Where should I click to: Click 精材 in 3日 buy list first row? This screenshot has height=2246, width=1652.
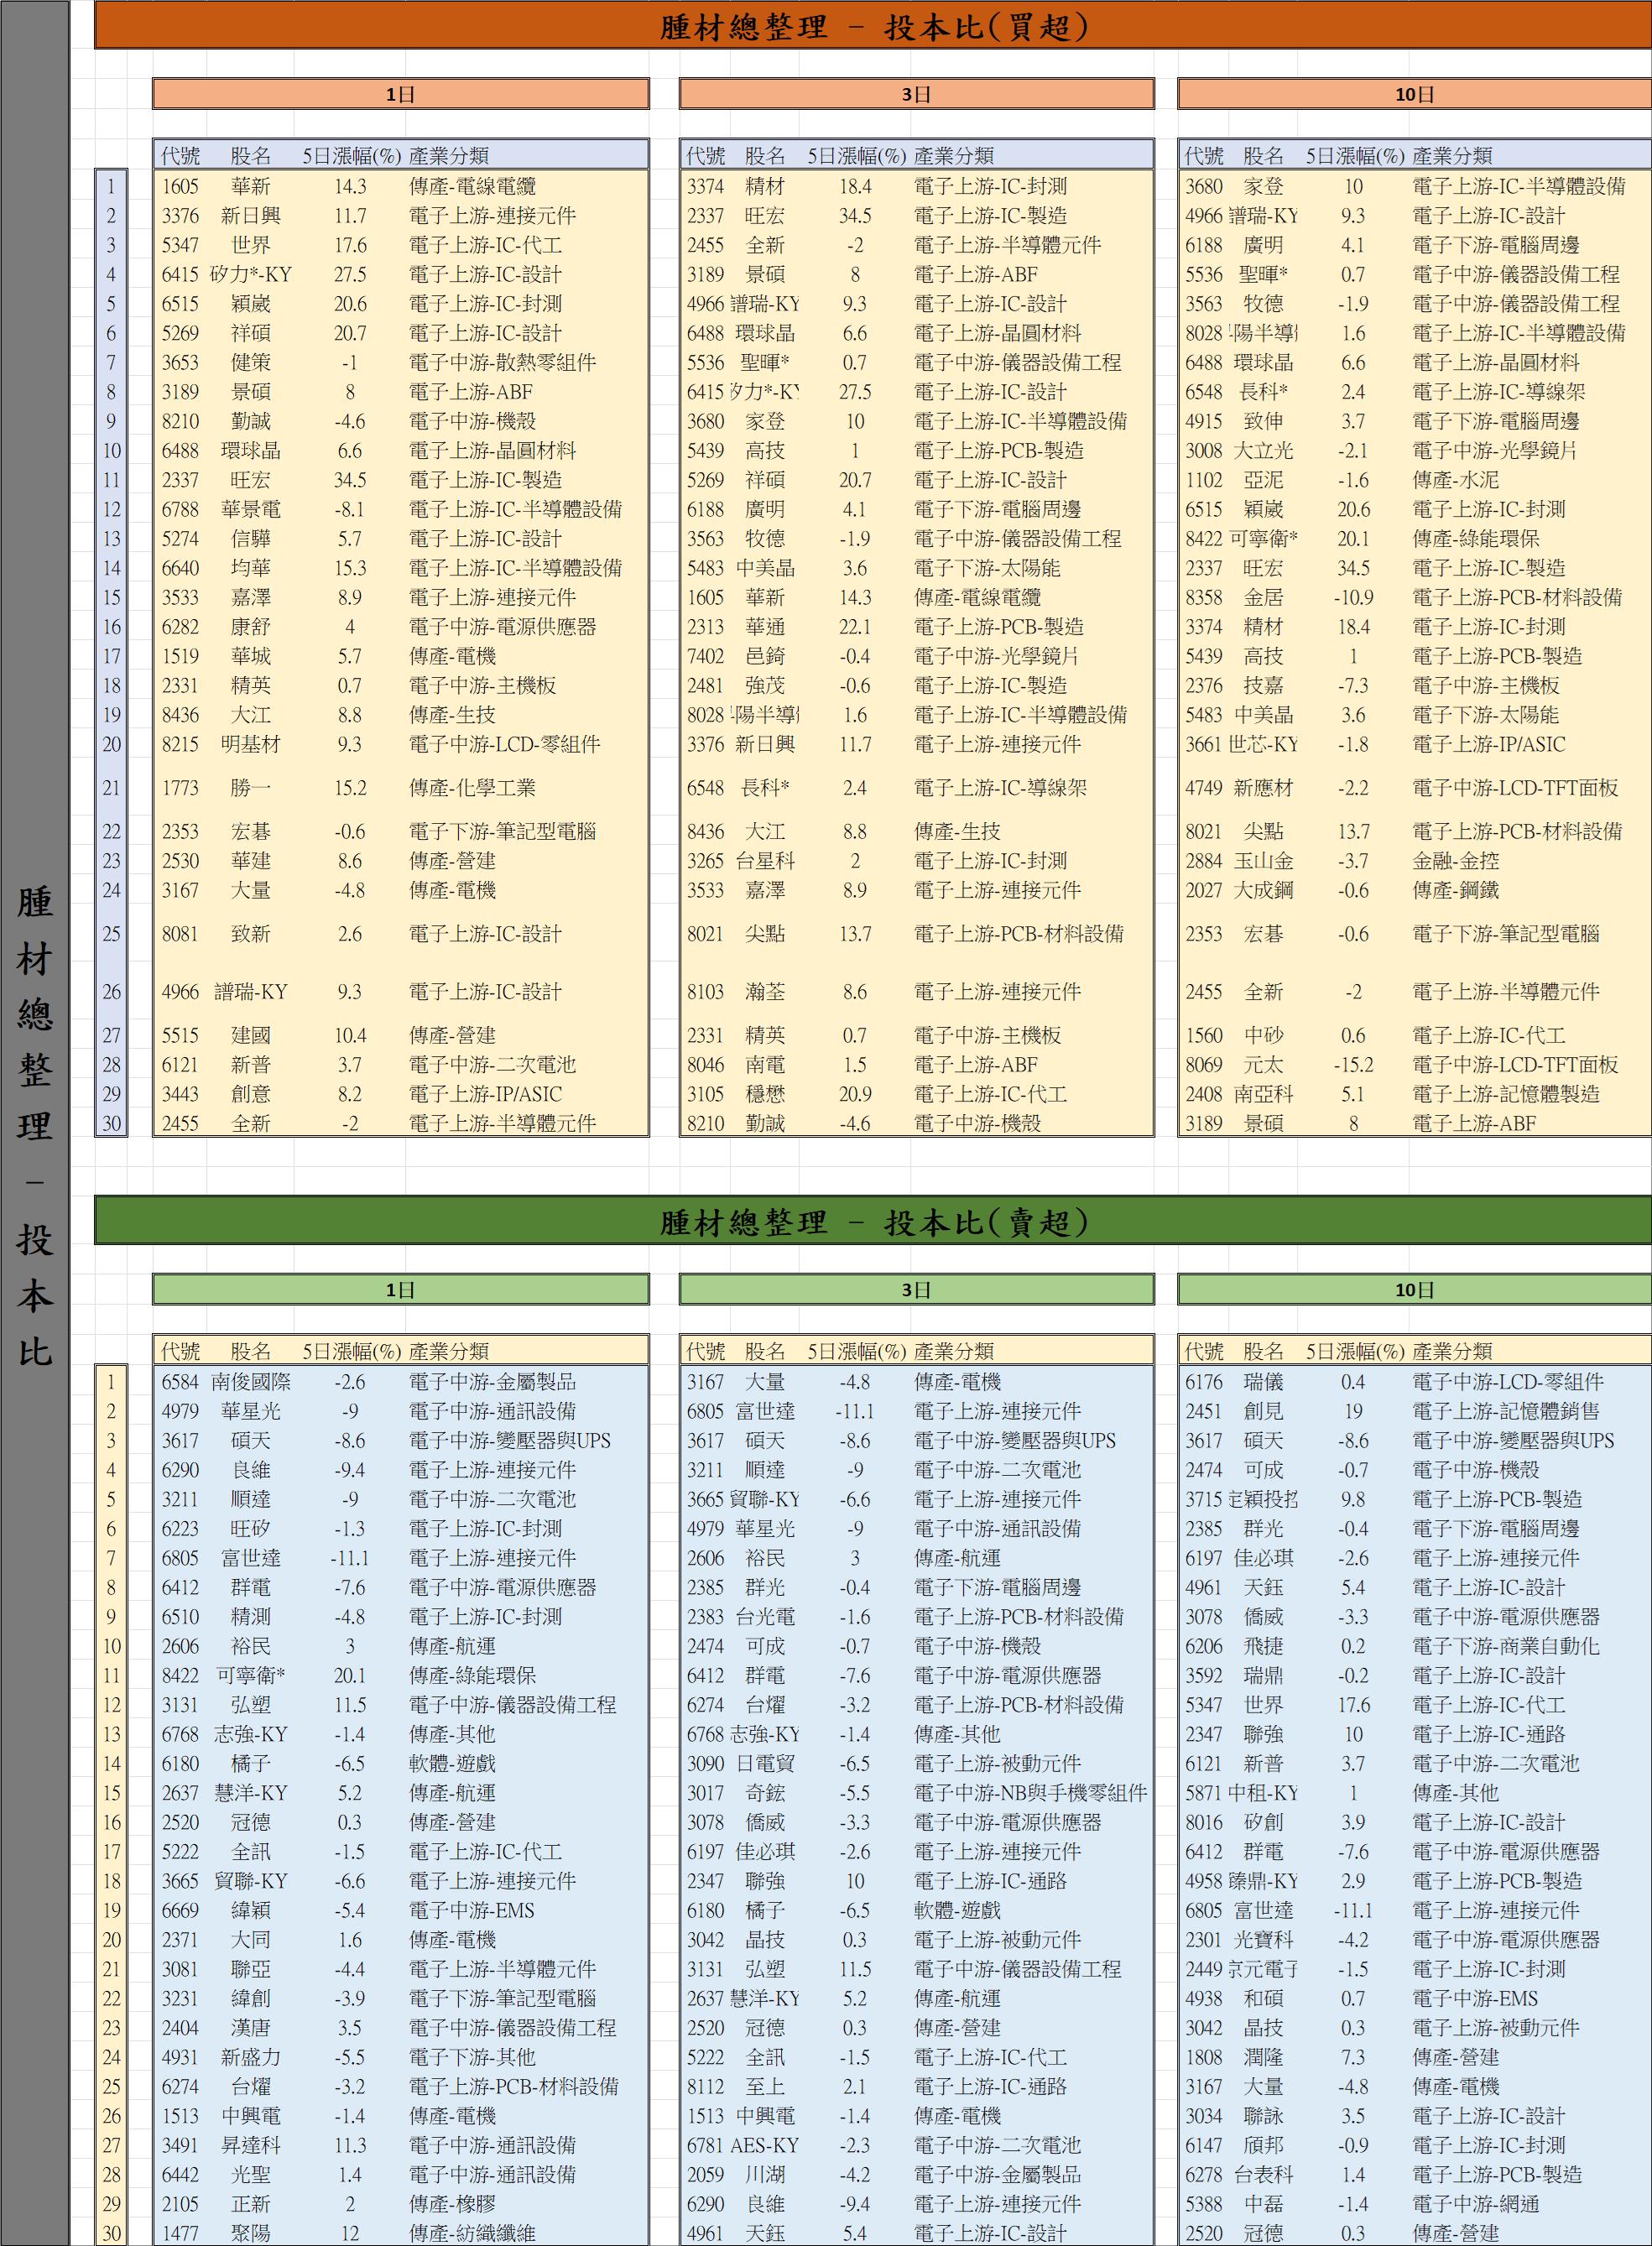coord(765,186)
